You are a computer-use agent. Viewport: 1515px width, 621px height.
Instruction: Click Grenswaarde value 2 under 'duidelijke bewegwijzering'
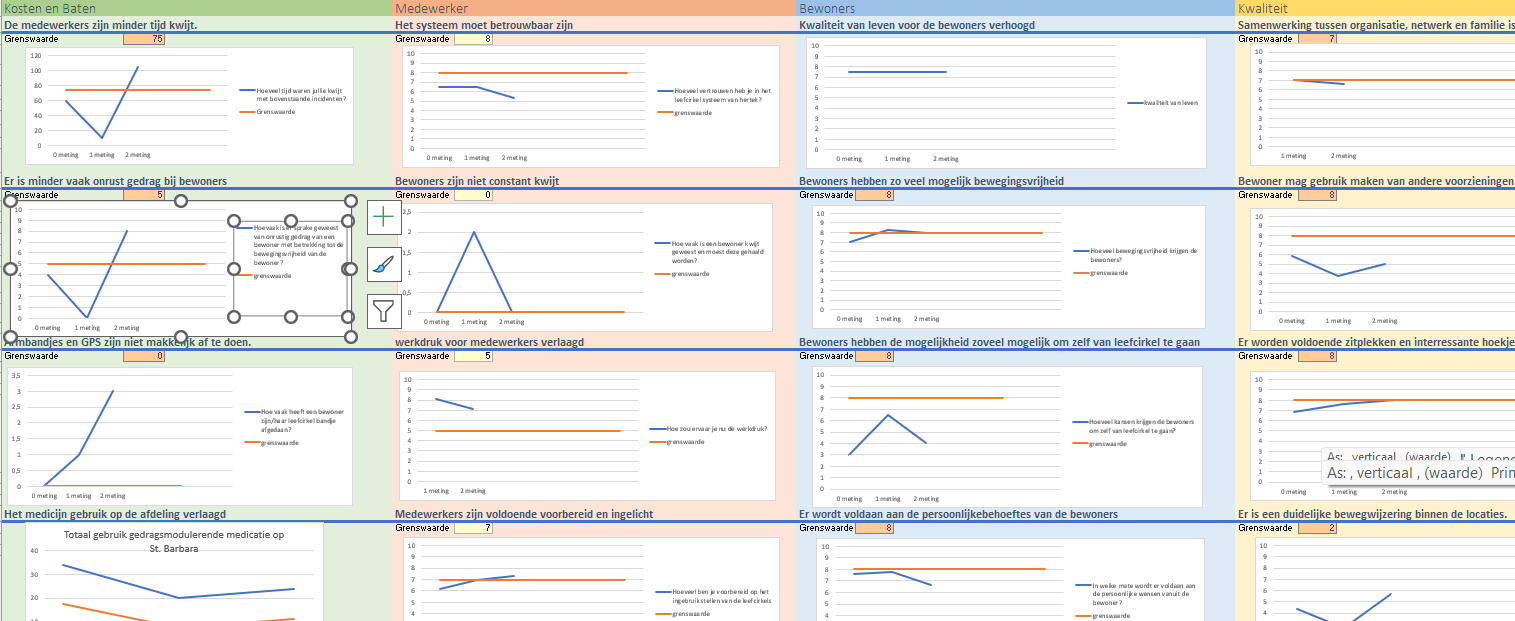pos(1317,528)
